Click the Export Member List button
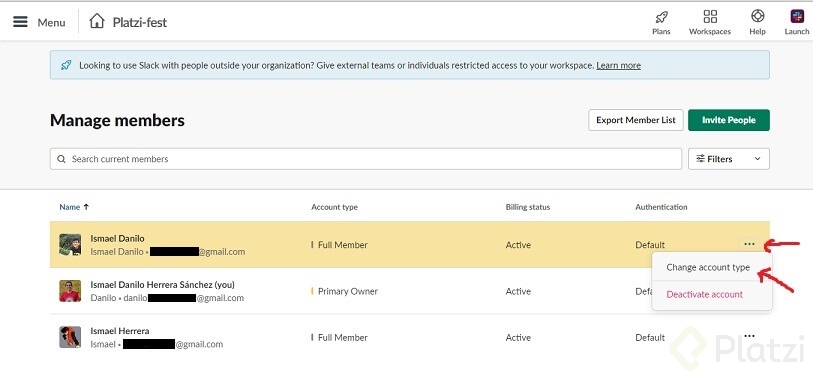The height and width of the screenshot is (375, 813). tap(636, 120)
